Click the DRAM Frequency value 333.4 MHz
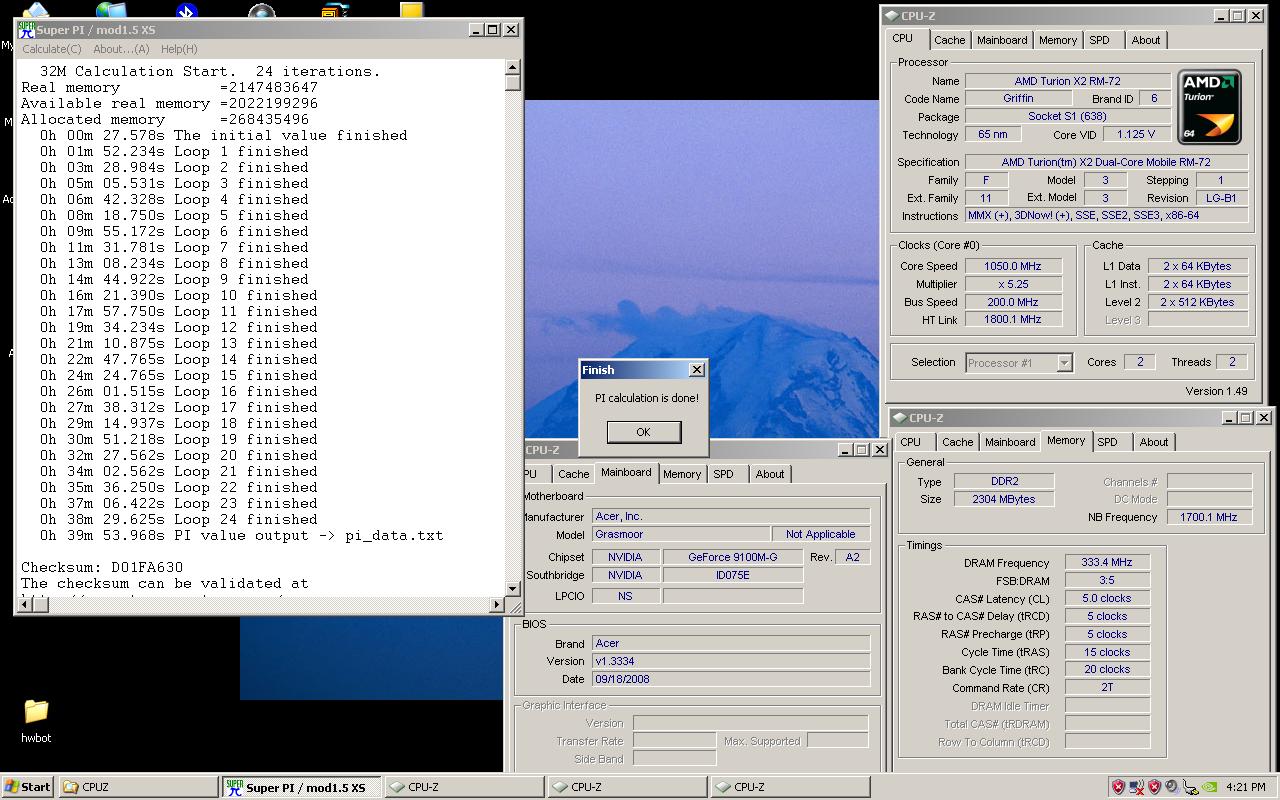The image size is (1280, 800). coord(1107,563)
